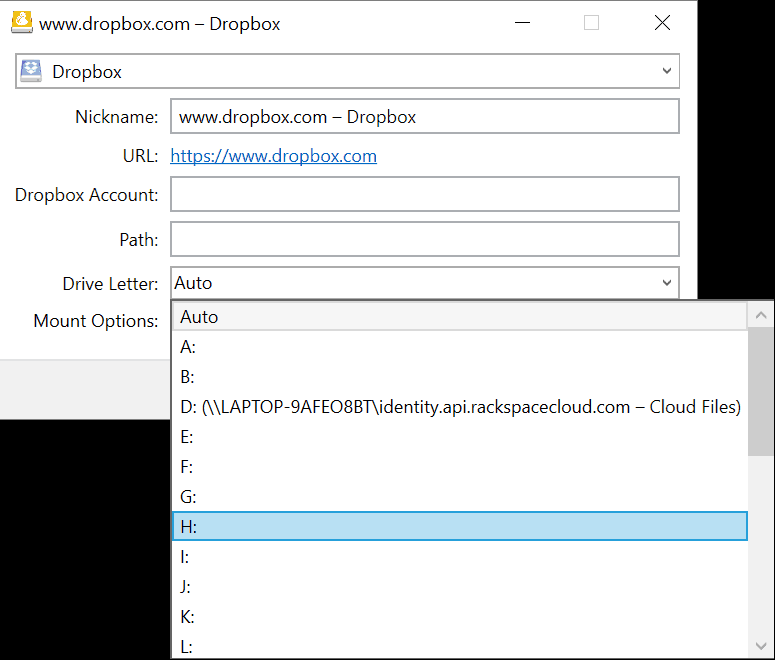Click the Dropbox drive icon in protocol selector
775x660 pixels.
(31, 71)
